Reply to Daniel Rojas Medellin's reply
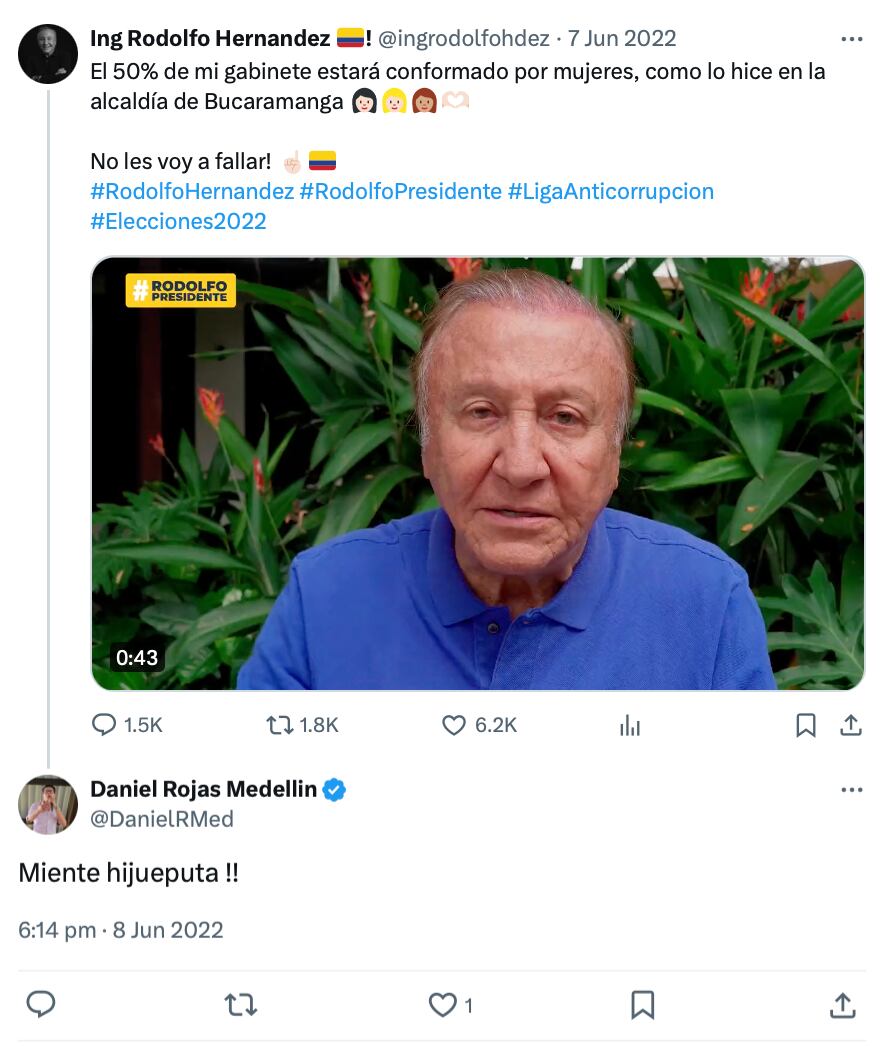The height and width of the screenshot is (1046, 888). [x=40, y=1004]
